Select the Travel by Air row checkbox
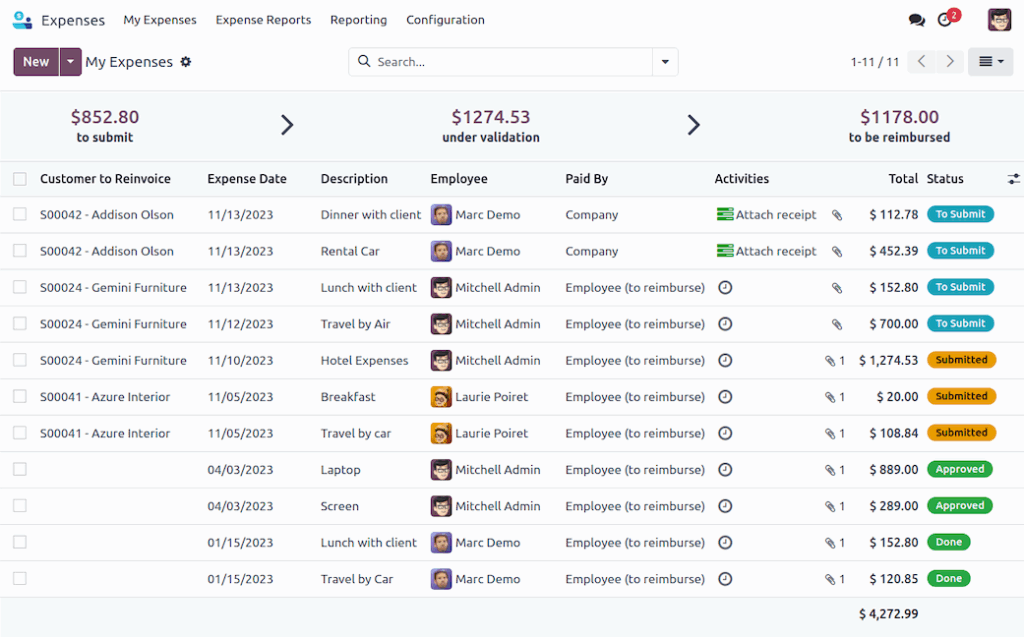This screenshot has width=1024, height=637. (x=20, y=323)
